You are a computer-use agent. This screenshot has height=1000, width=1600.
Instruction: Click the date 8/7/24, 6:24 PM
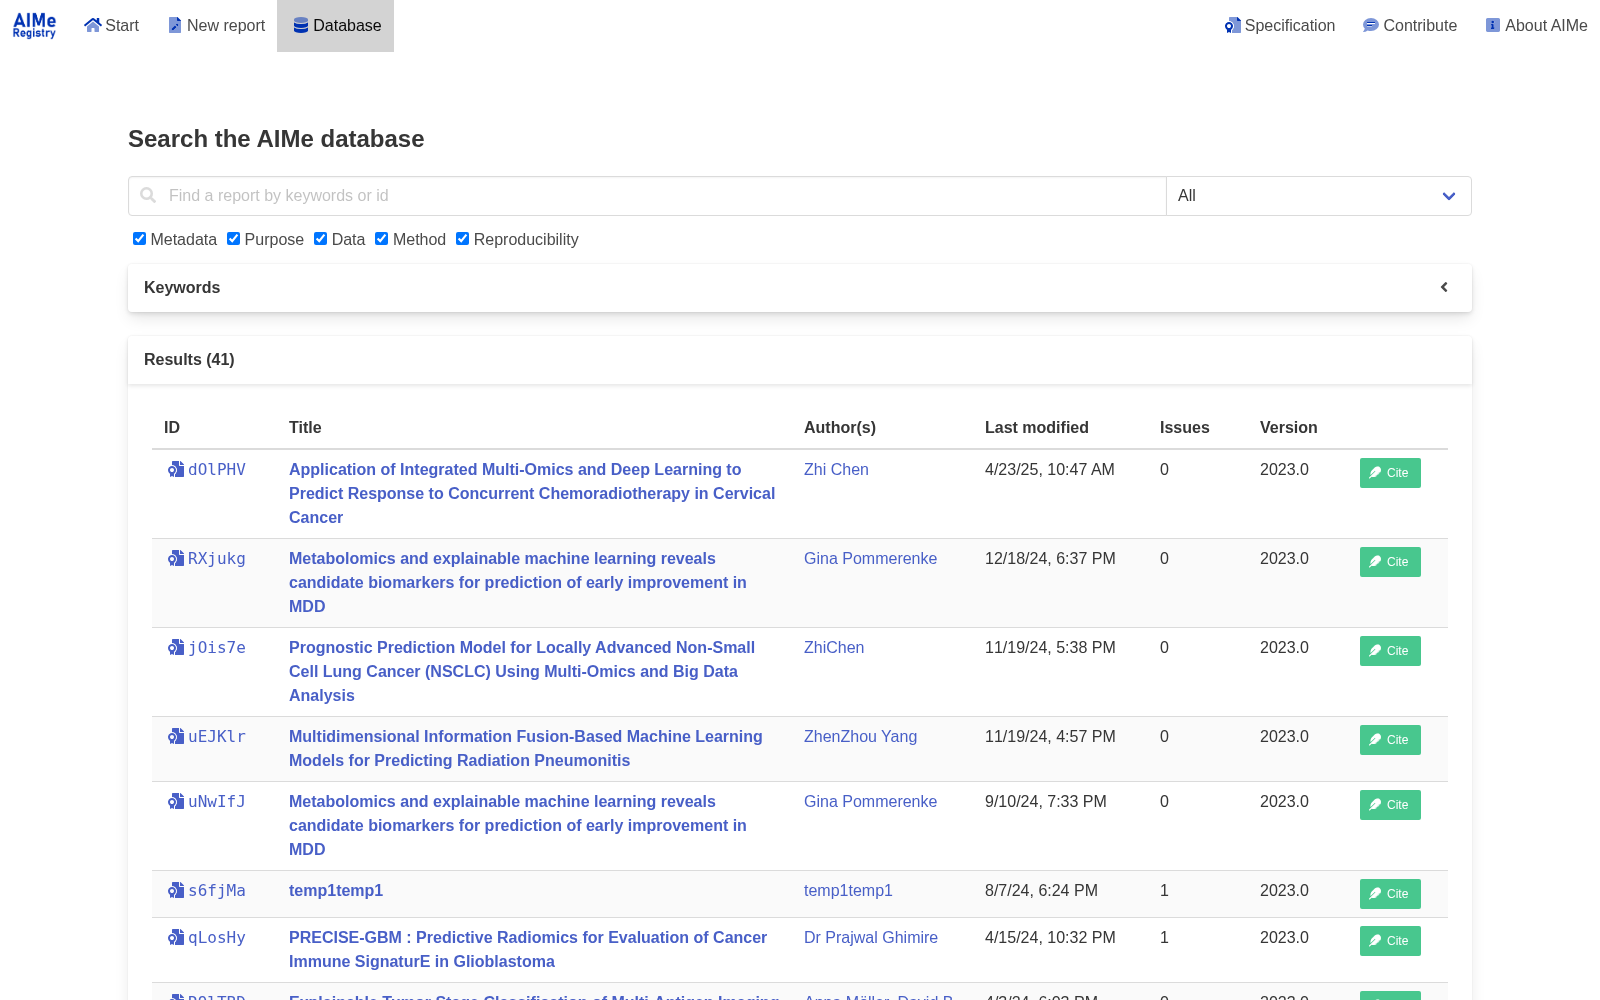1041,890
